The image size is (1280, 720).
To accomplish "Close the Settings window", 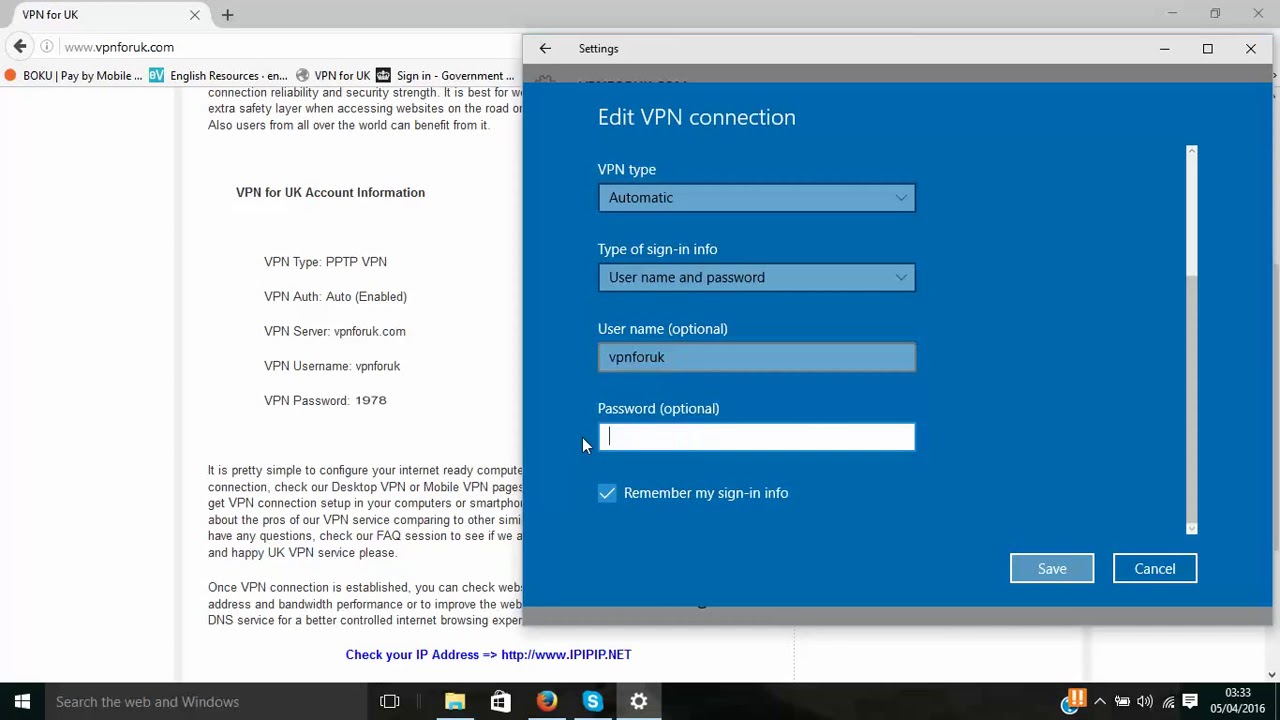I will (1251, 48).
